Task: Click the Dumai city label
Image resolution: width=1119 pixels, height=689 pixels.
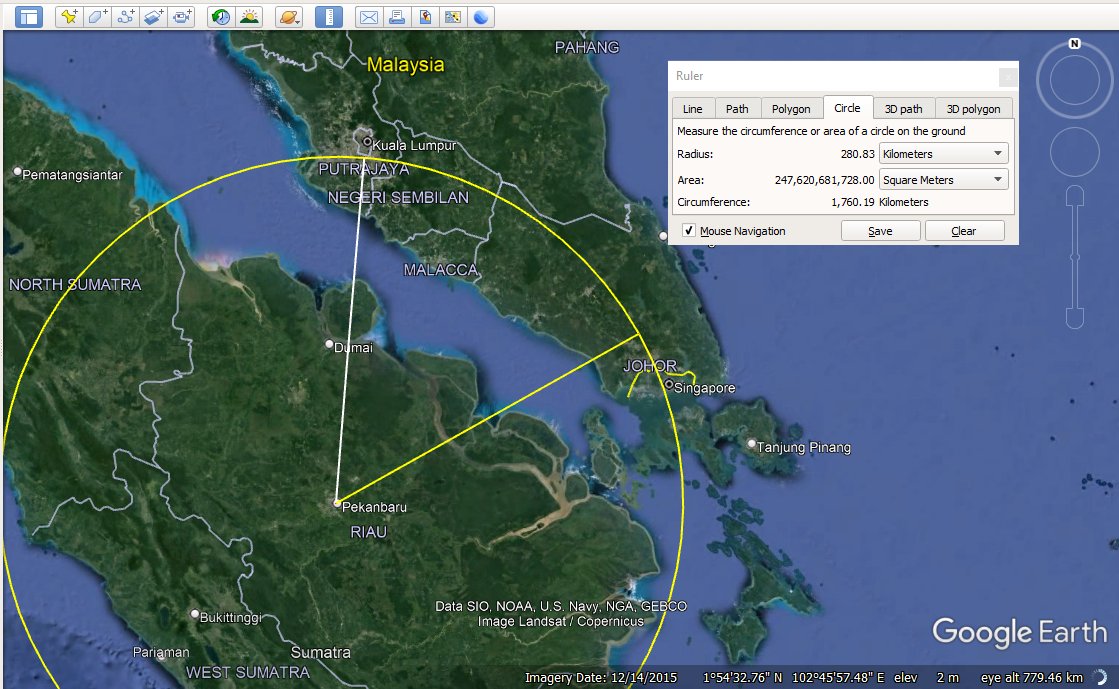Action: (353, 348)
